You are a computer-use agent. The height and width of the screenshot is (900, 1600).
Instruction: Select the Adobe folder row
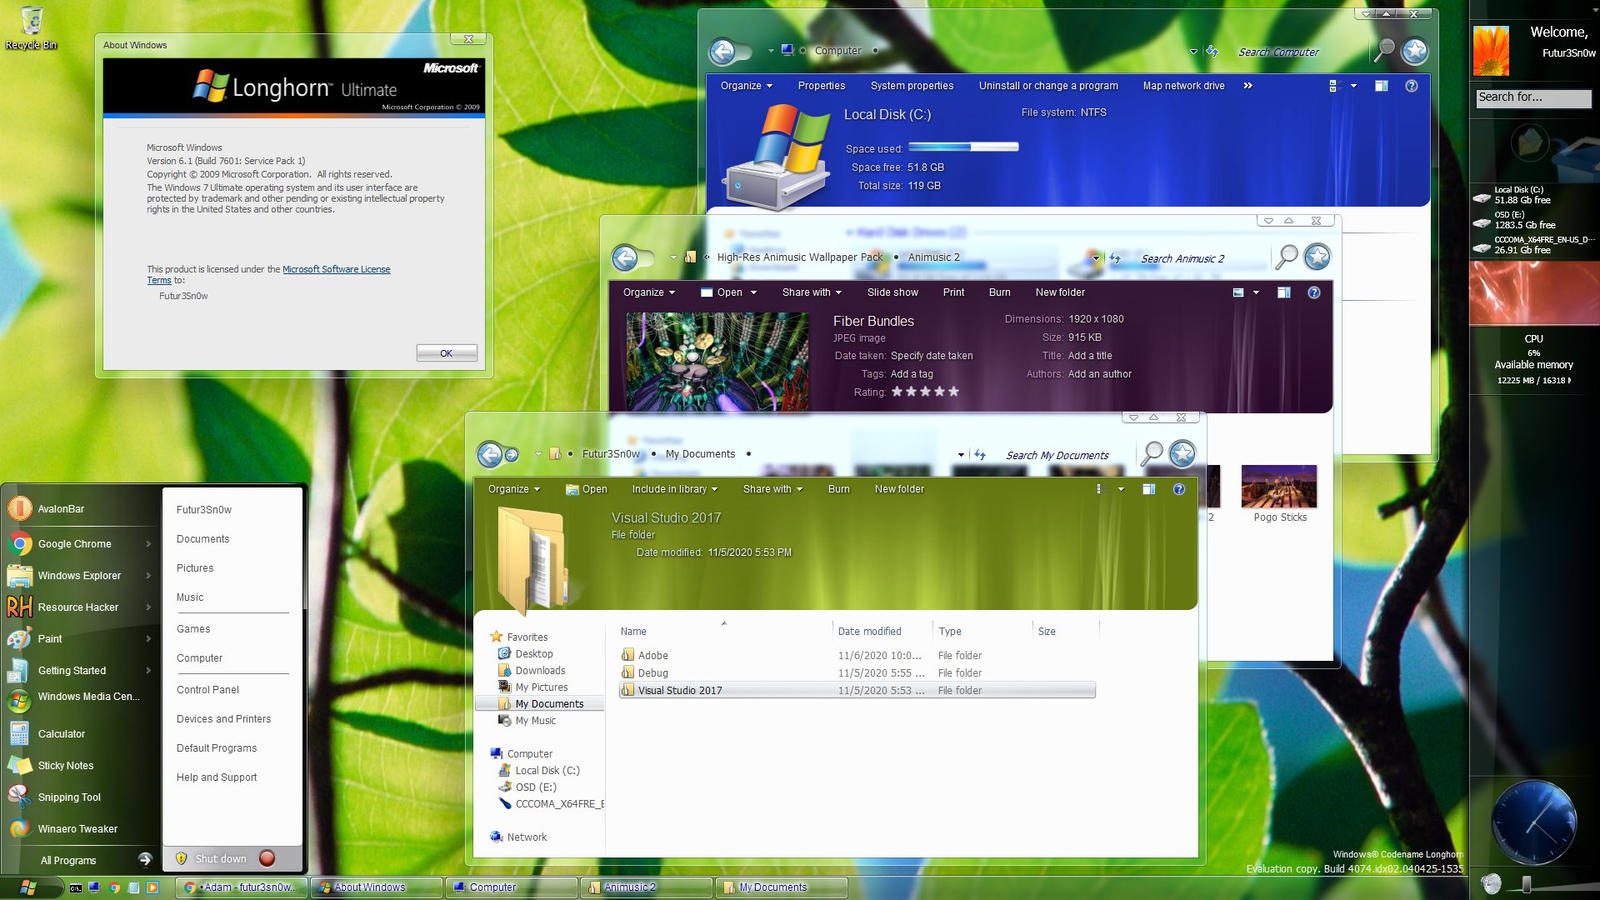click(857, 656)
